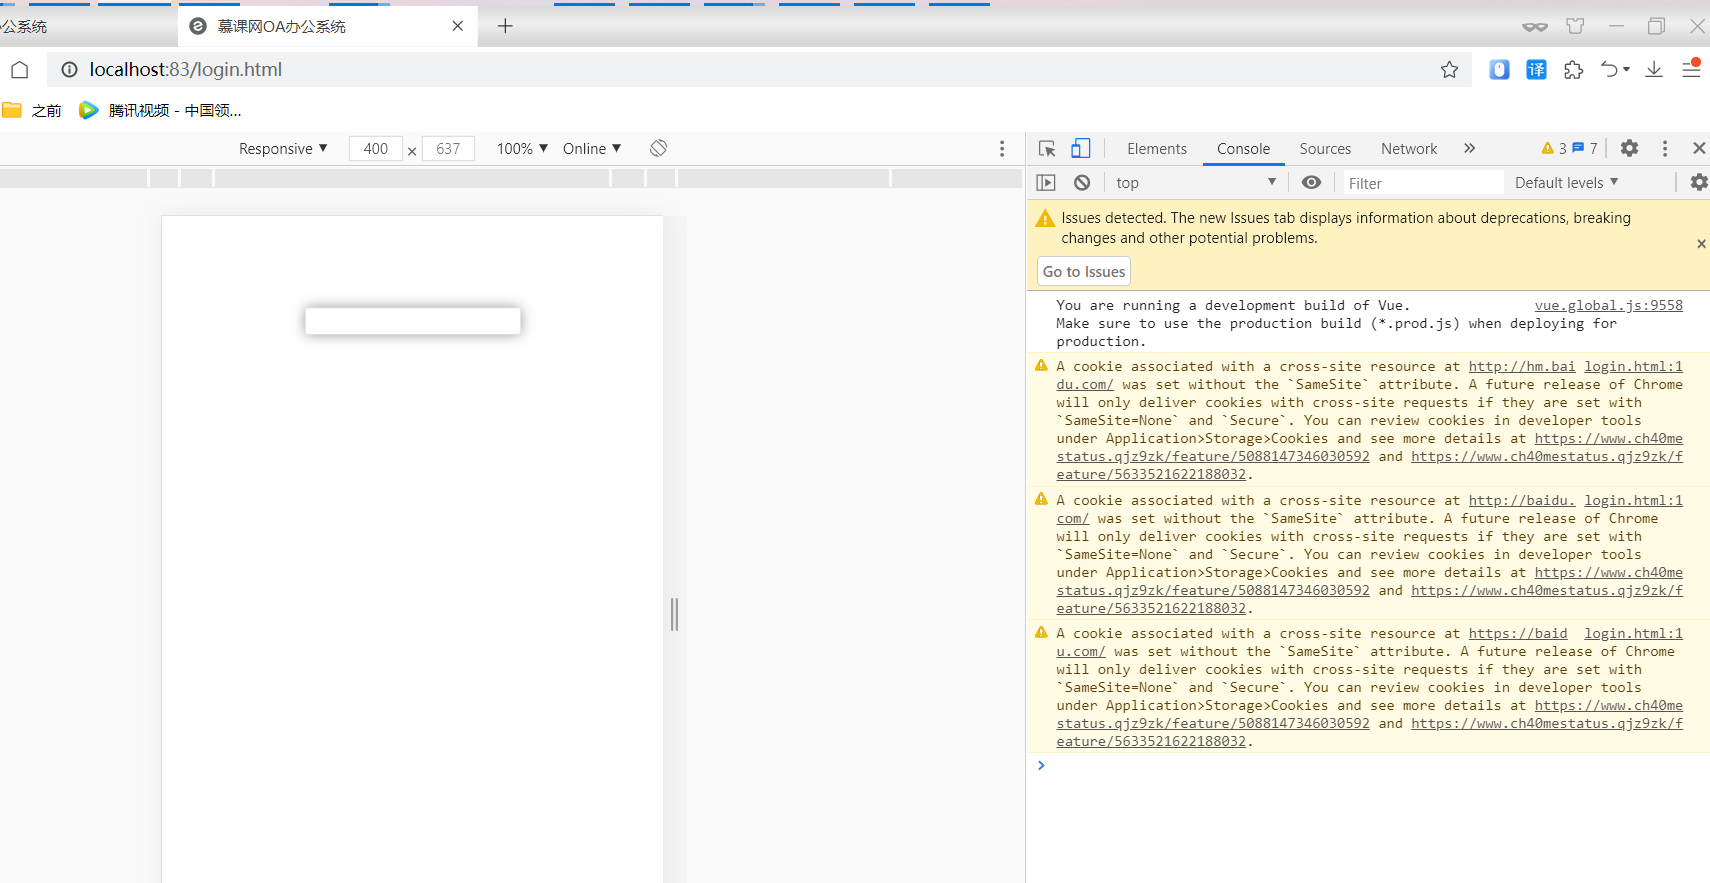Image resolution: width=1710 pixels, height=883 pixels.
Task: Expand the Default levels dropdown
Action: (1566, 182)
